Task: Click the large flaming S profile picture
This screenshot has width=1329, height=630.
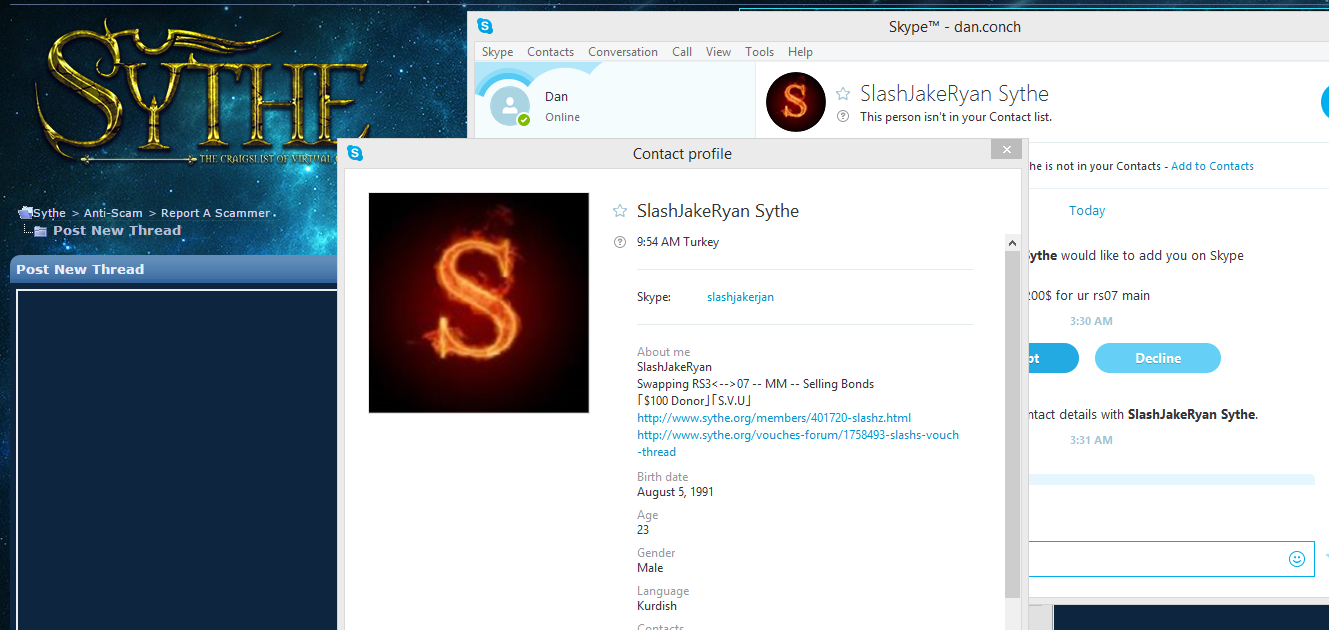Action: tap(479, 303)
